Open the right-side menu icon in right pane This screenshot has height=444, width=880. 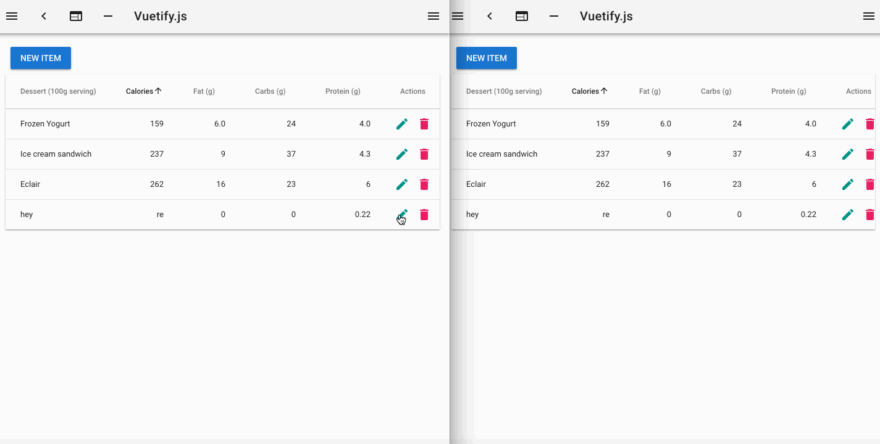(868, 16)
